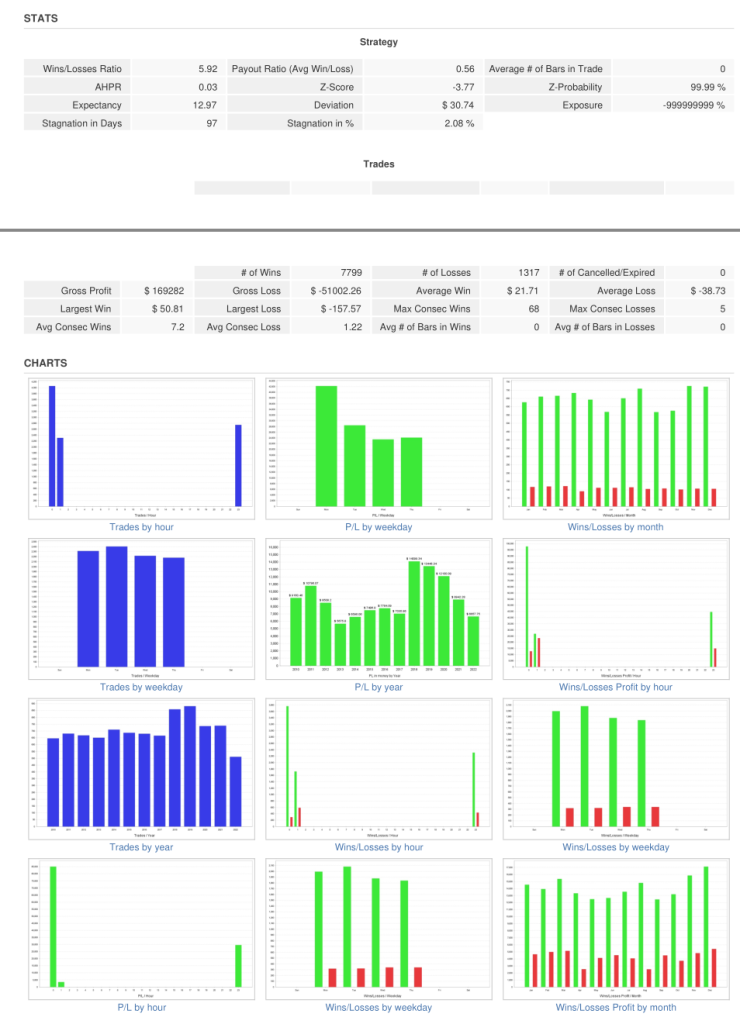
Task: Click the 'Wins/Losses by hour' link
Action: [x=379, y=847]
